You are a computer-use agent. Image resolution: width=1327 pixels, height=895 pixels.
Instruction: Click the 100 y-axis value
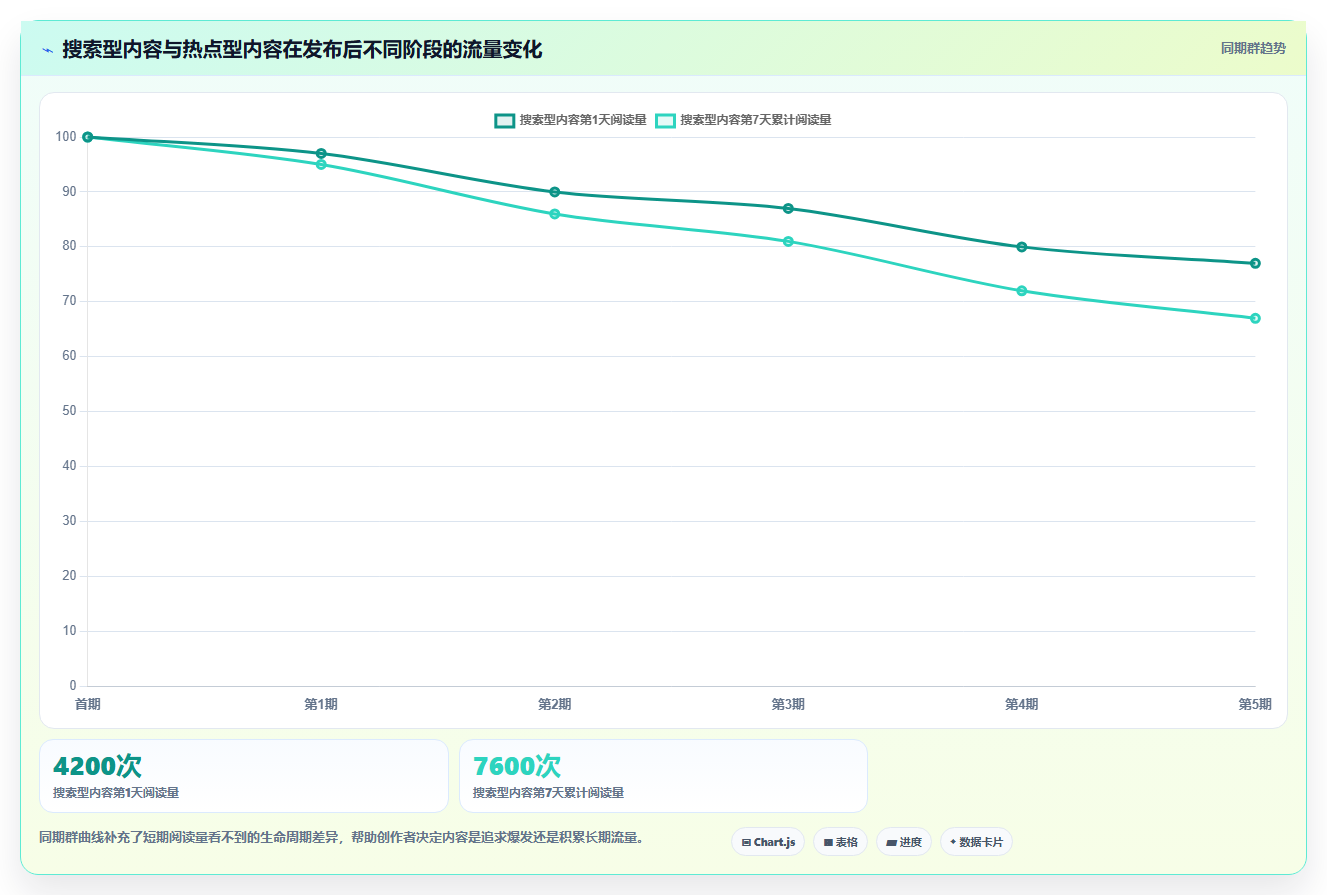(x=67, y=137)
